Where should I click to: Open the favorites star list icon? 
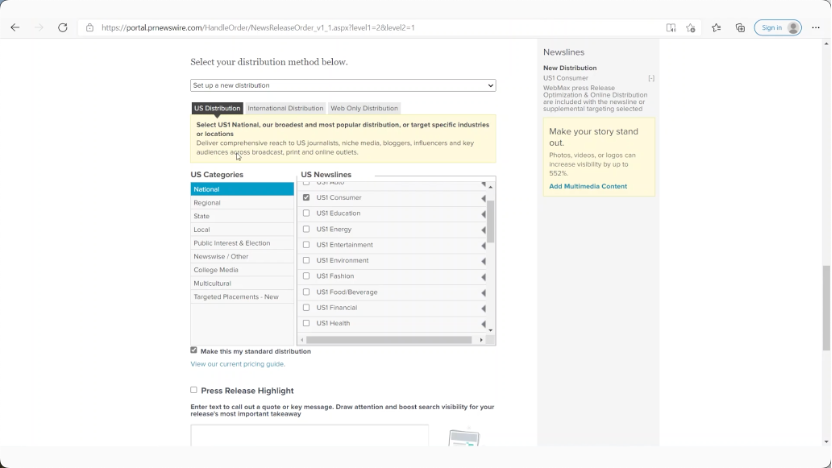click(x=716, y=27)
